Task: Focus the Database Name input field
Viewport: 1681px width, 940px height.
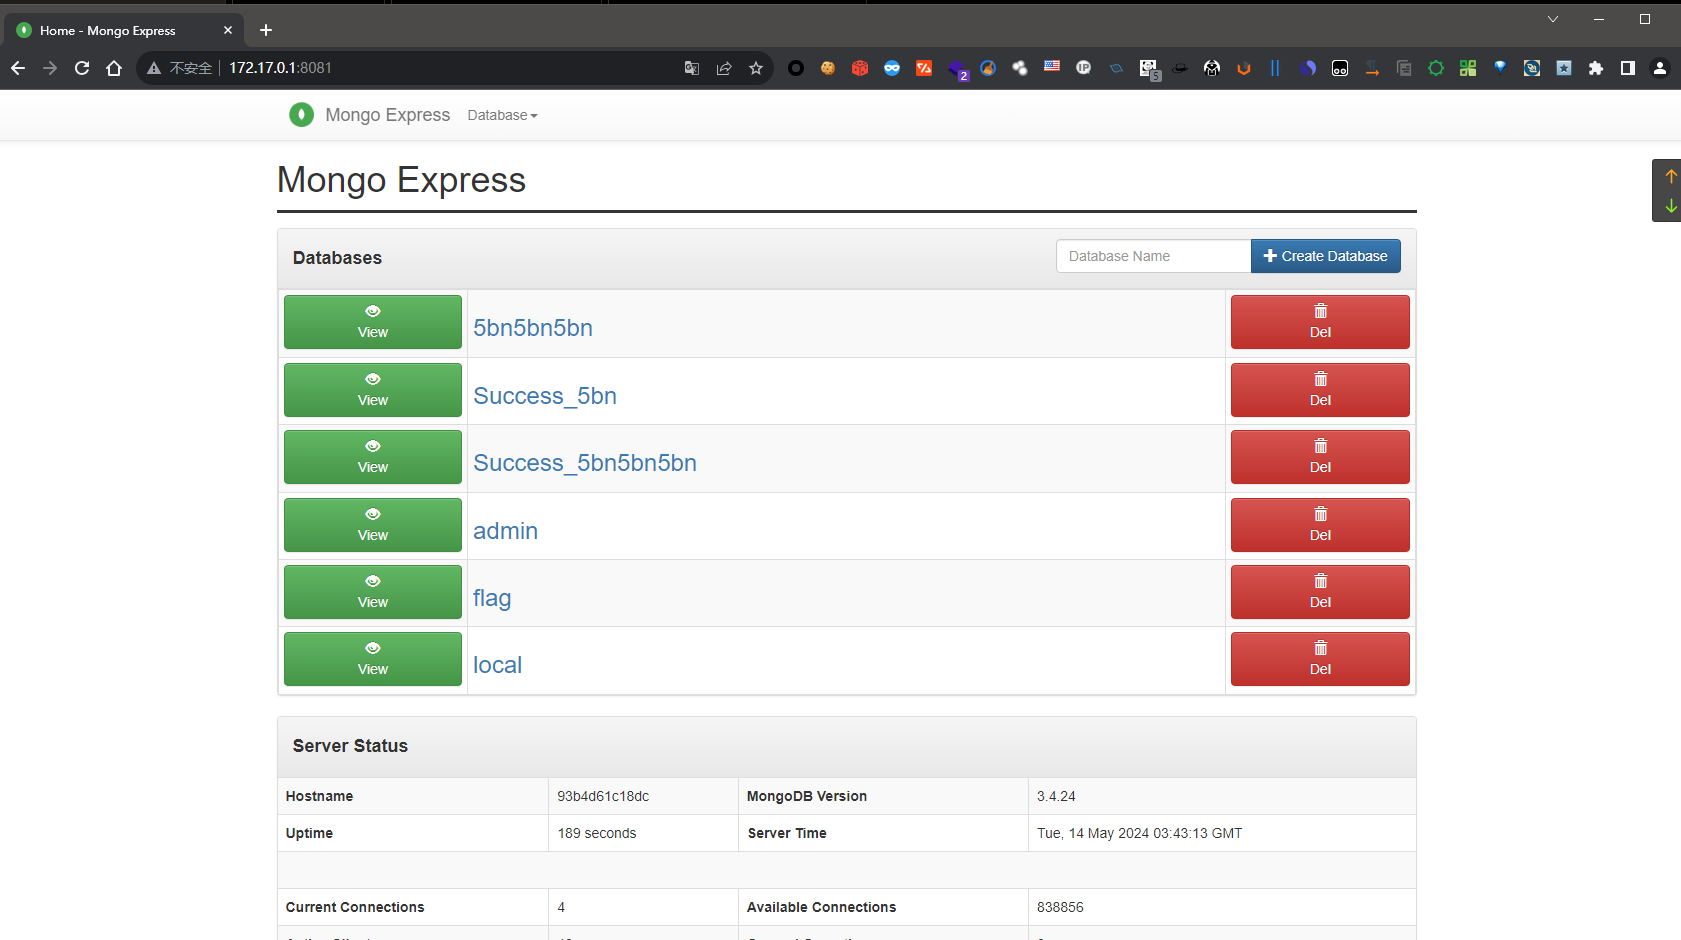Action: [x=1153, y=256]
